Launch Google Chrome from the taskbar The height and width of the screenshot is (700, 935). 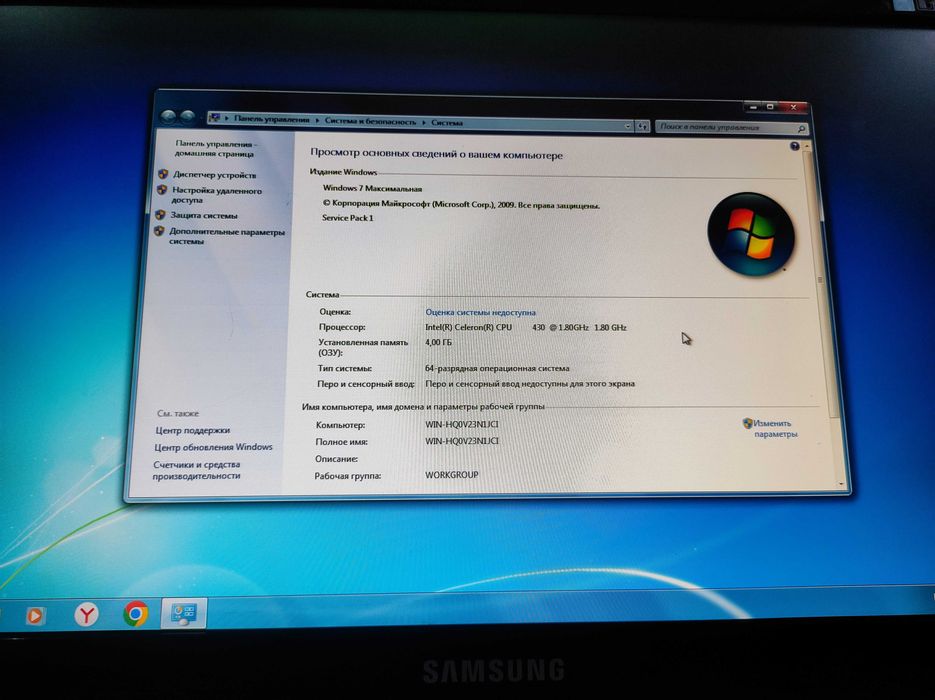135,614
